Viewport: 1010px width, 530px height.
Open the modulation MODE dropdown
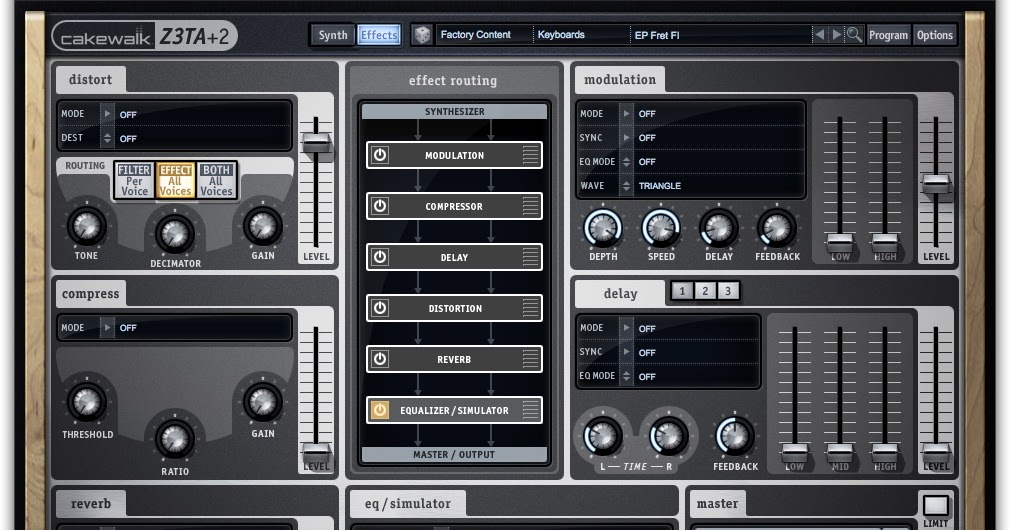626,113
